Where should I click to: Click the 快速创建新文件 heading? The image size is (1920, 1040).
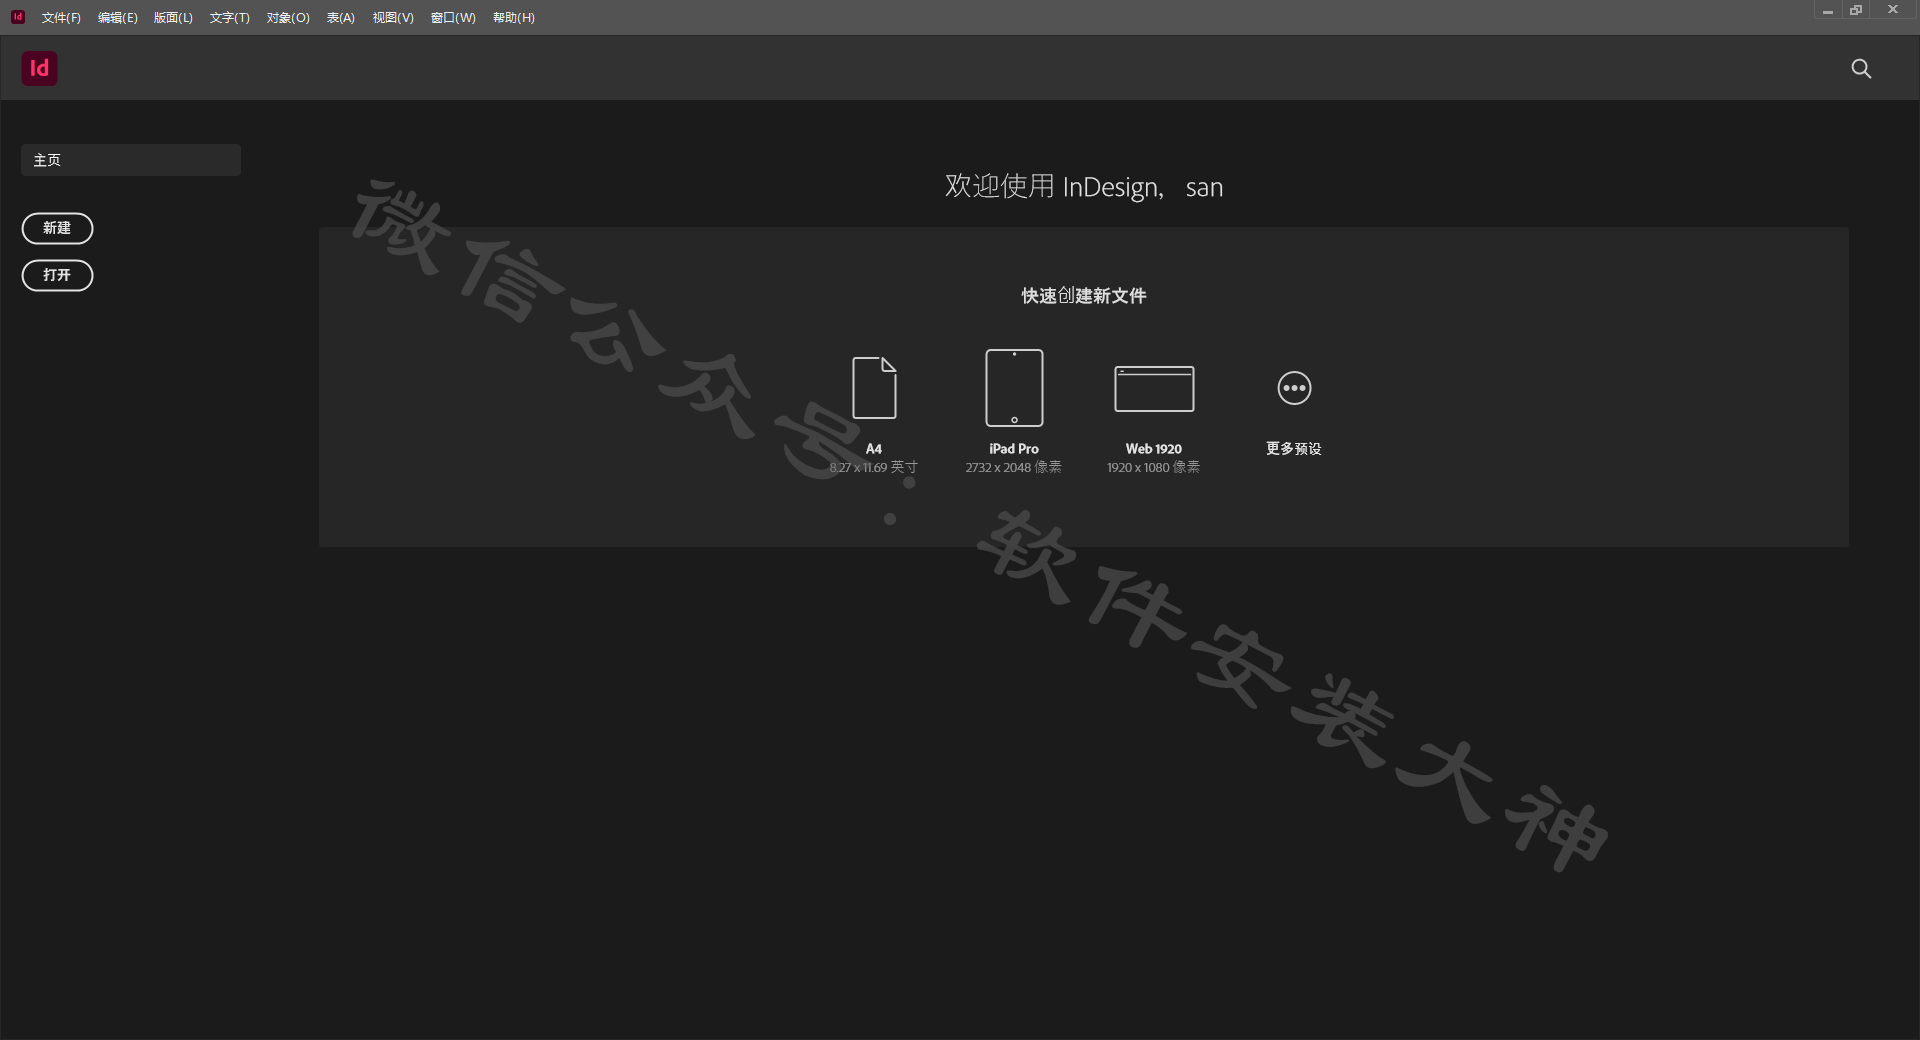(x=1084, y=296)
